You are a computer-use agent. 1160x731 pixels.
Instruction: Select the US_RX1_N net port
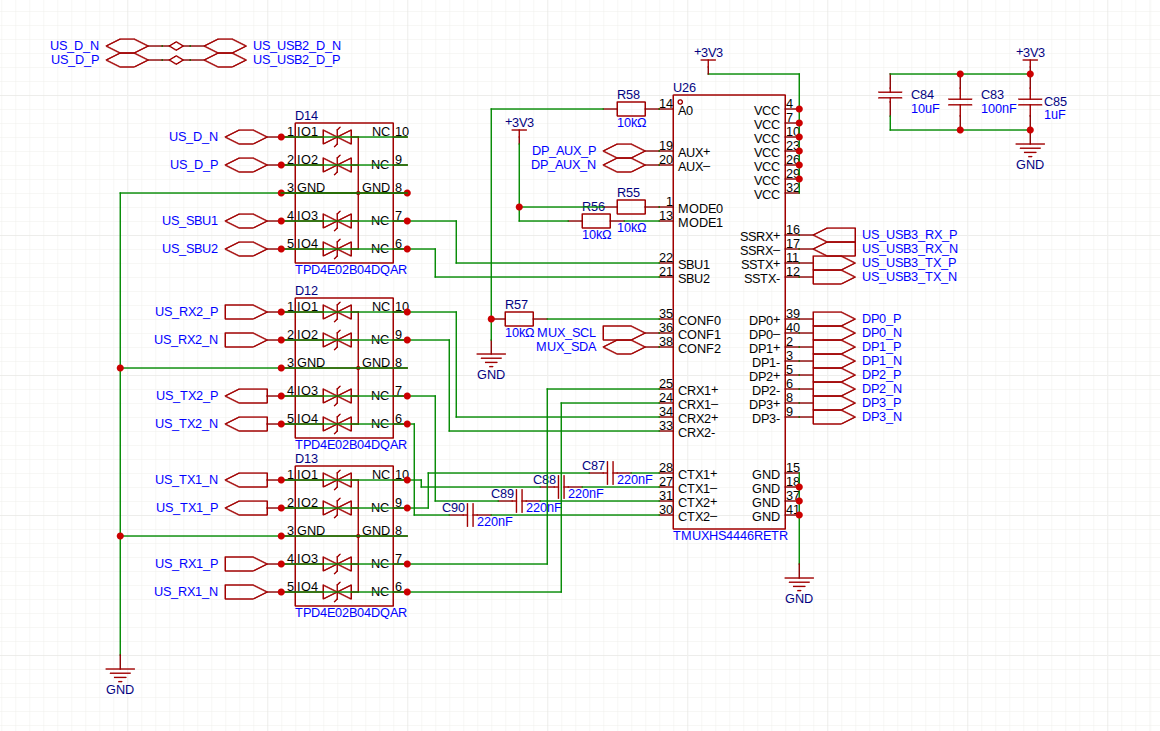tap(246, 592)
